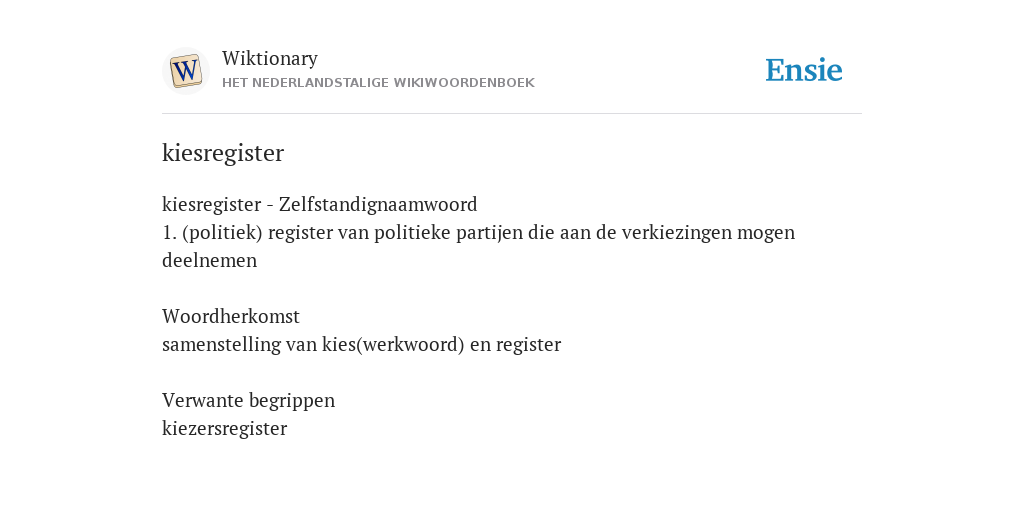Click the Wiktionary source title
This screenshot has height=512, width=1024.
(x=270, y=59)
